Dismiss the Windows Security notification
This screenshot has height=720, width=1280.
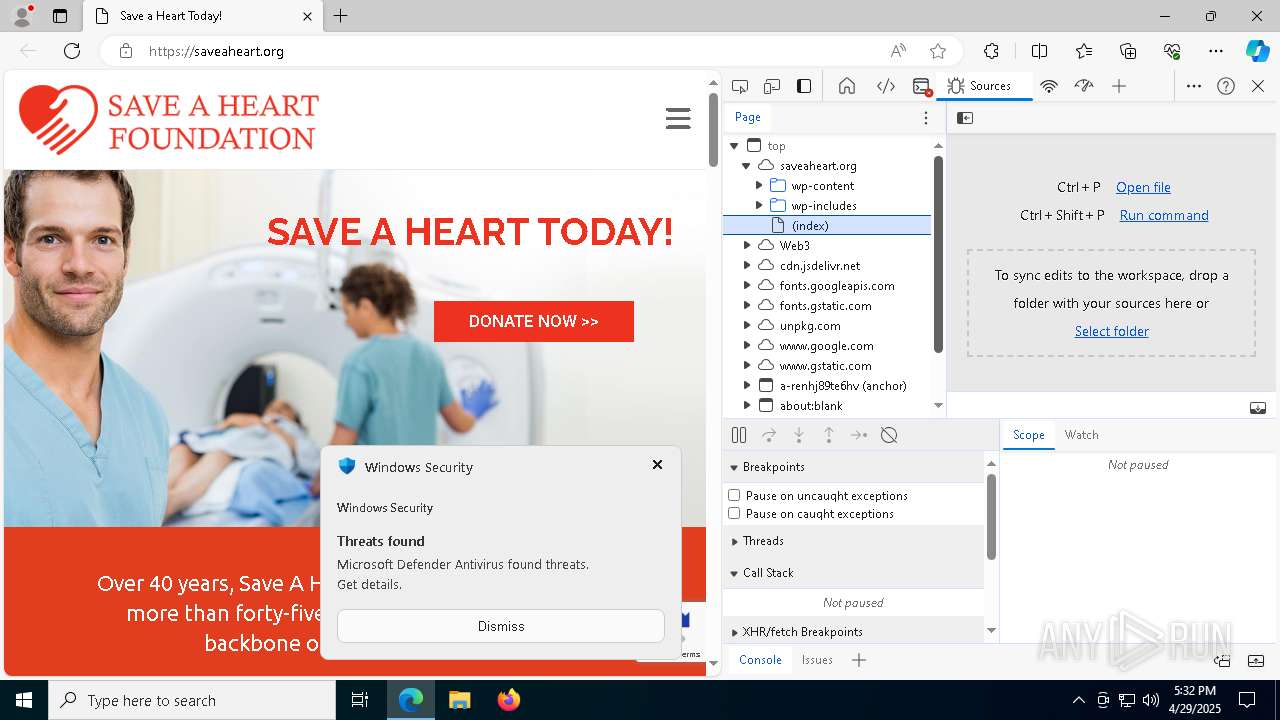(x=501, y=626)
